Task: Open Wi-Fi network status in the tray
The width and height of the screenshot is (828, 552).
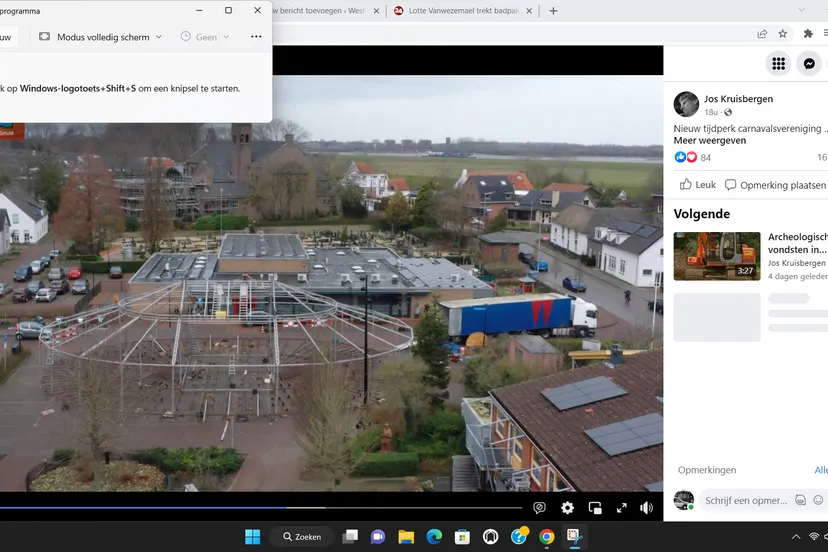Action: point(814,537)
